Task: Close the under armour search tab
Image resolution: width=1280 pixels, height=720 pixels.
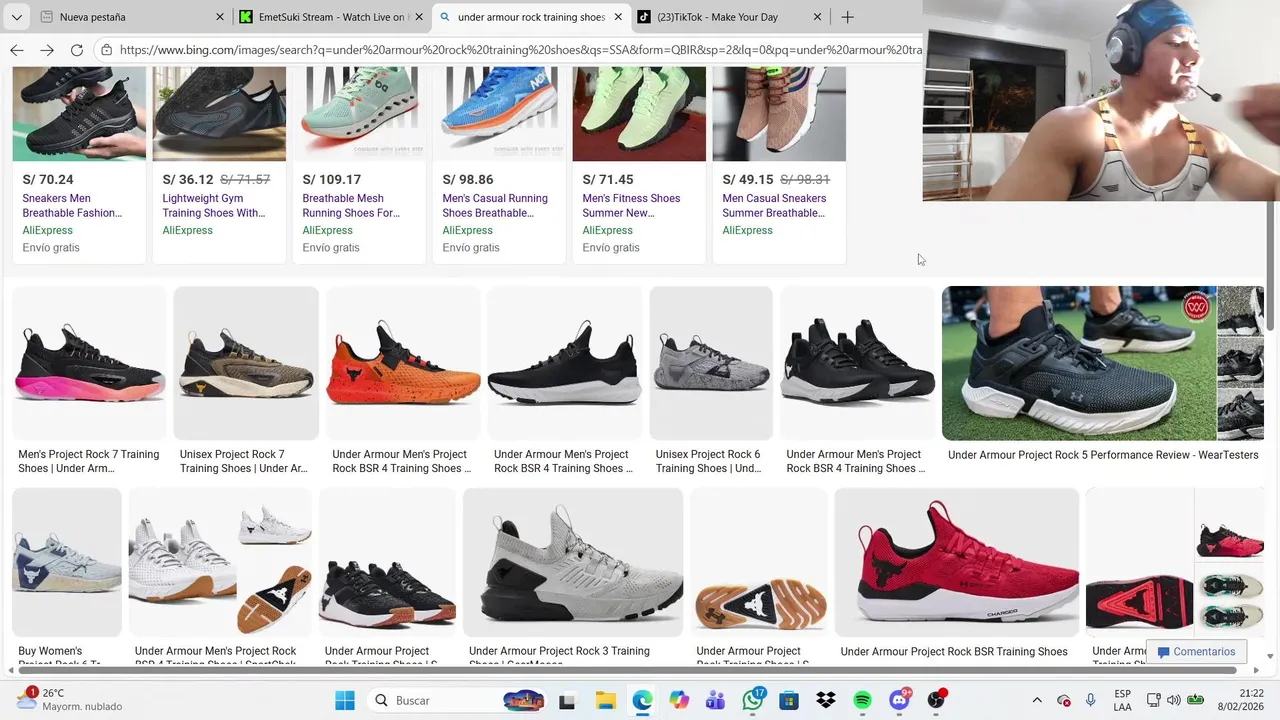Action: pos(618,17)
